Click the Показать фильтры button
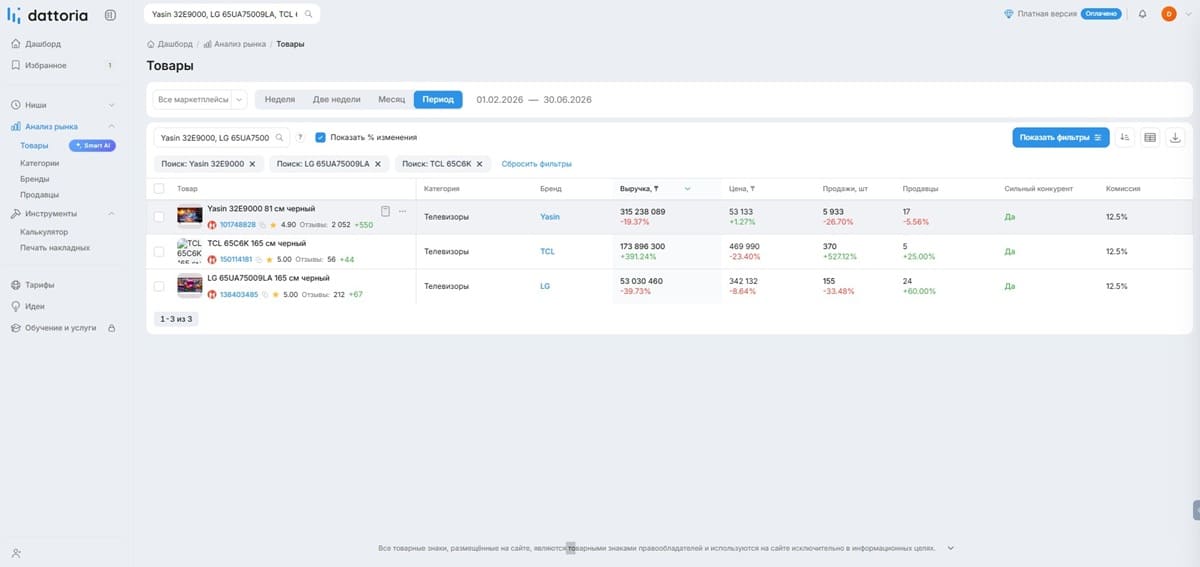Viewport: 1200px width, 567px height. (x=1060, y=137)
